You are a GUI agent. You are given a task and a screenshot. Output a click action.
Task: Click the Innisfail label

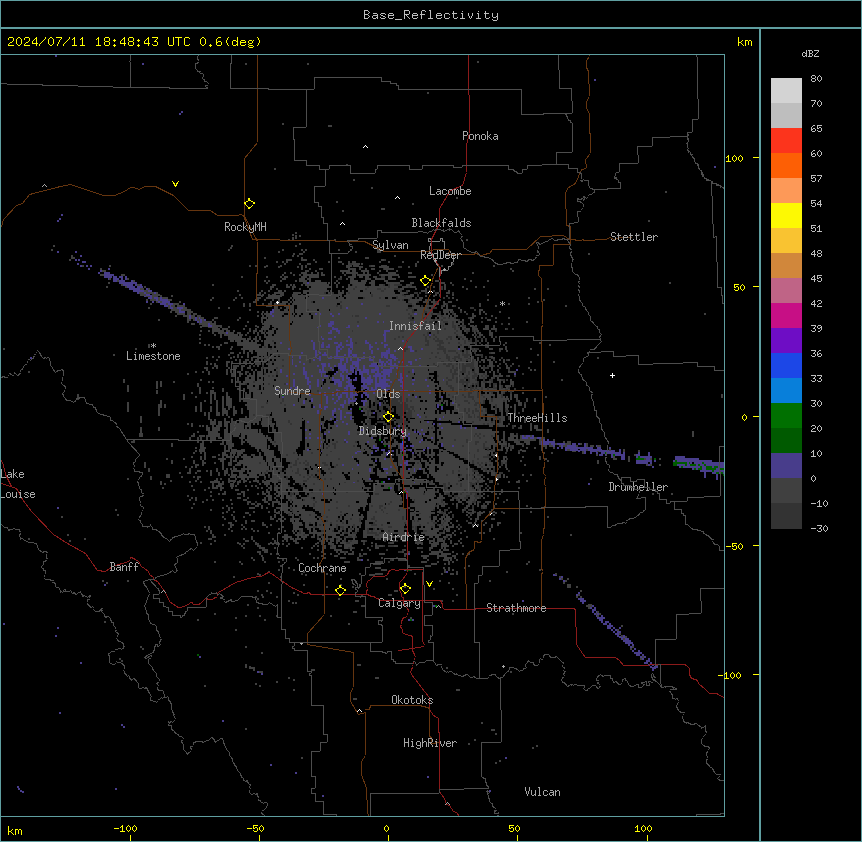coord(415,326)
